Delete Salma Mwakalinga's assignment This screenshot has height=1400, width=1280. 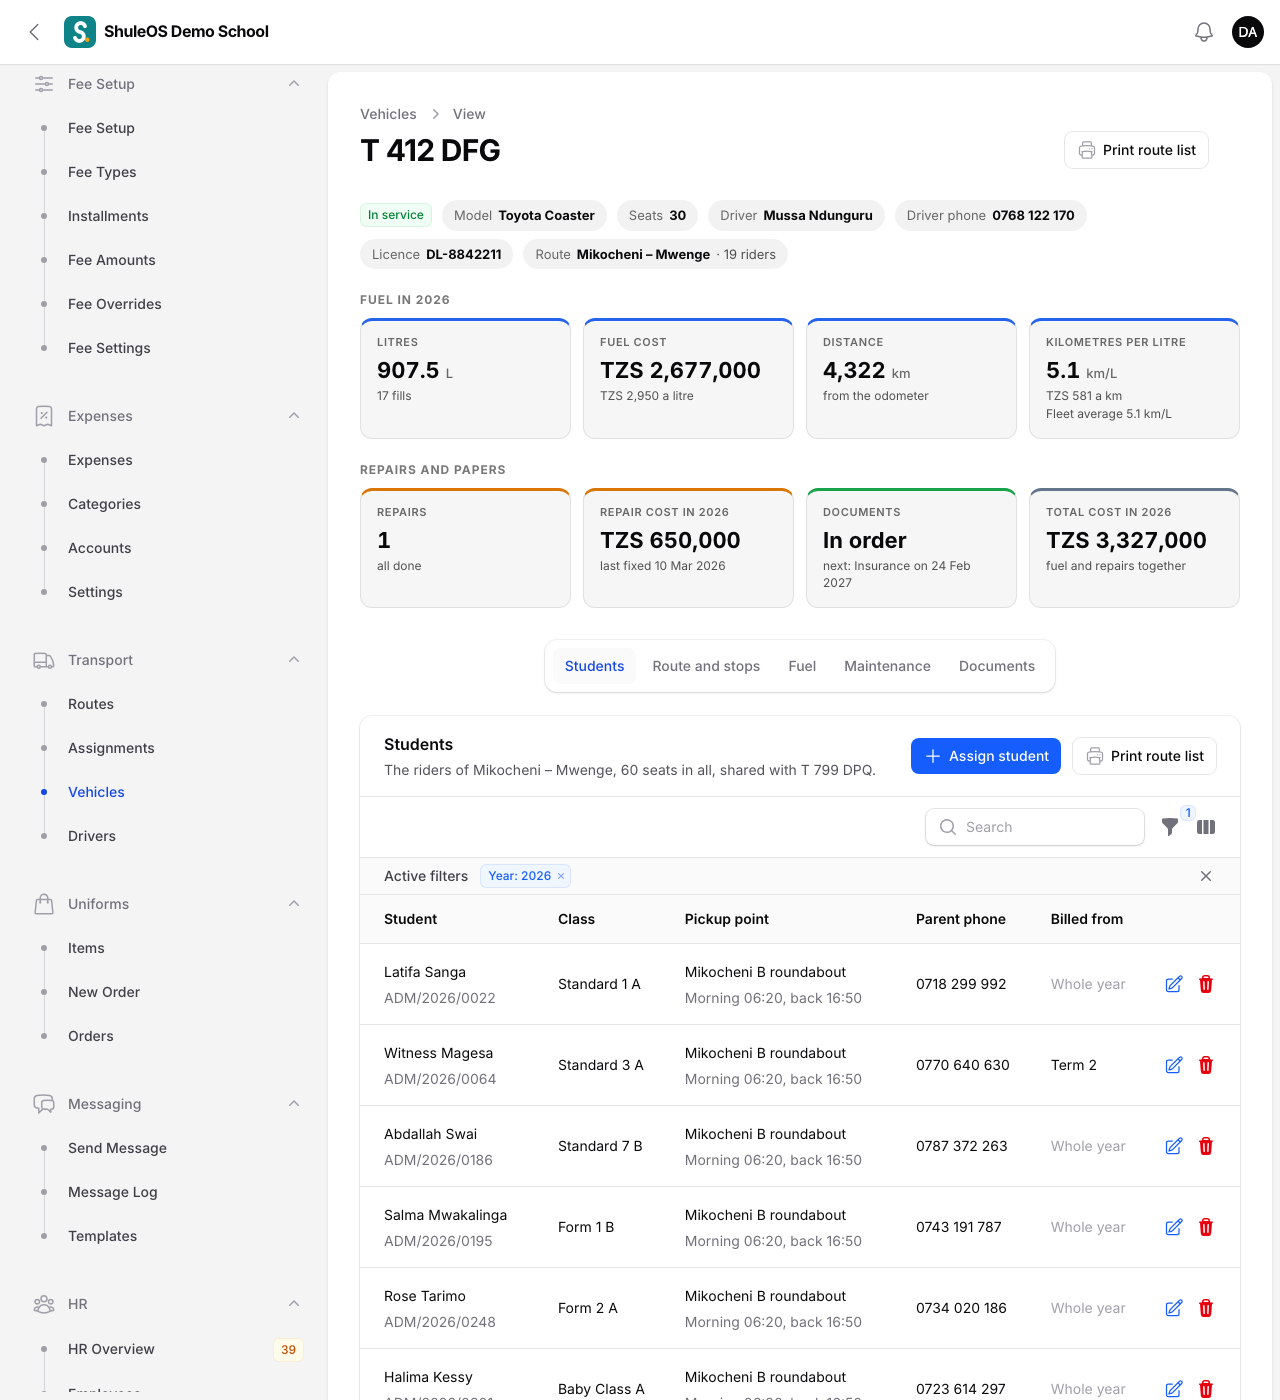[1206, 1227]
